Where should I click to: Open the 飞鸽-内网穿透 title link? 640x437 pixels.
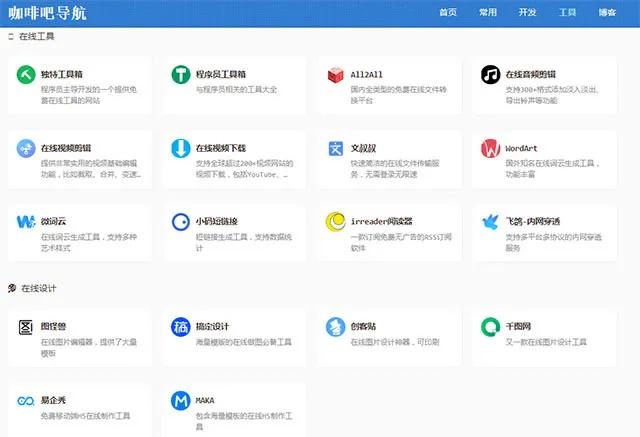[x=533, y=222]
